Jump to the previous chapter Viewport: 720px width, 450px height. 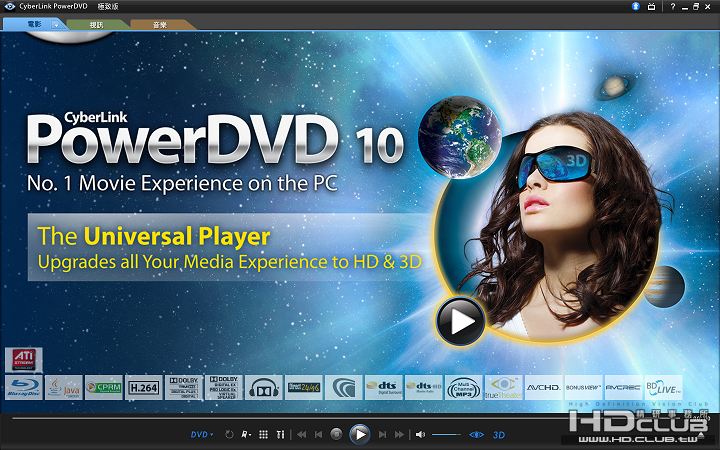click(318, 434)
